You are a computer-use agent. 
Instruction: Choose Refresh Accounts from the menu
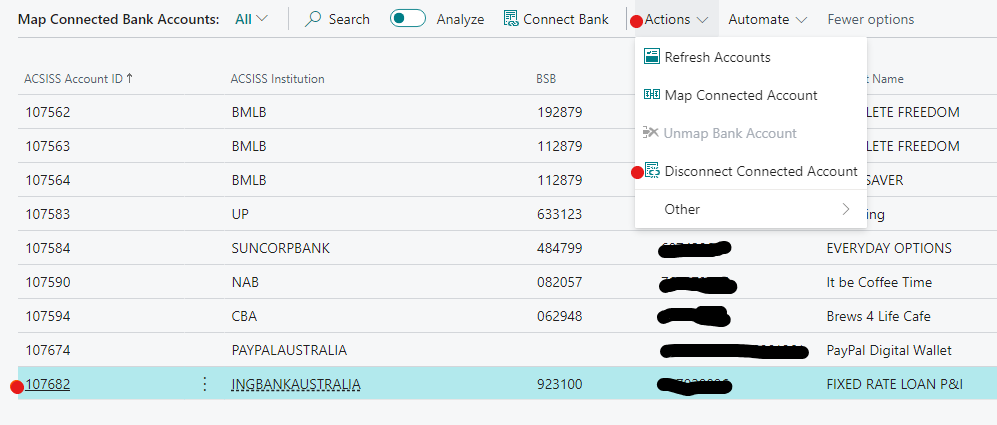pos(717,57)
